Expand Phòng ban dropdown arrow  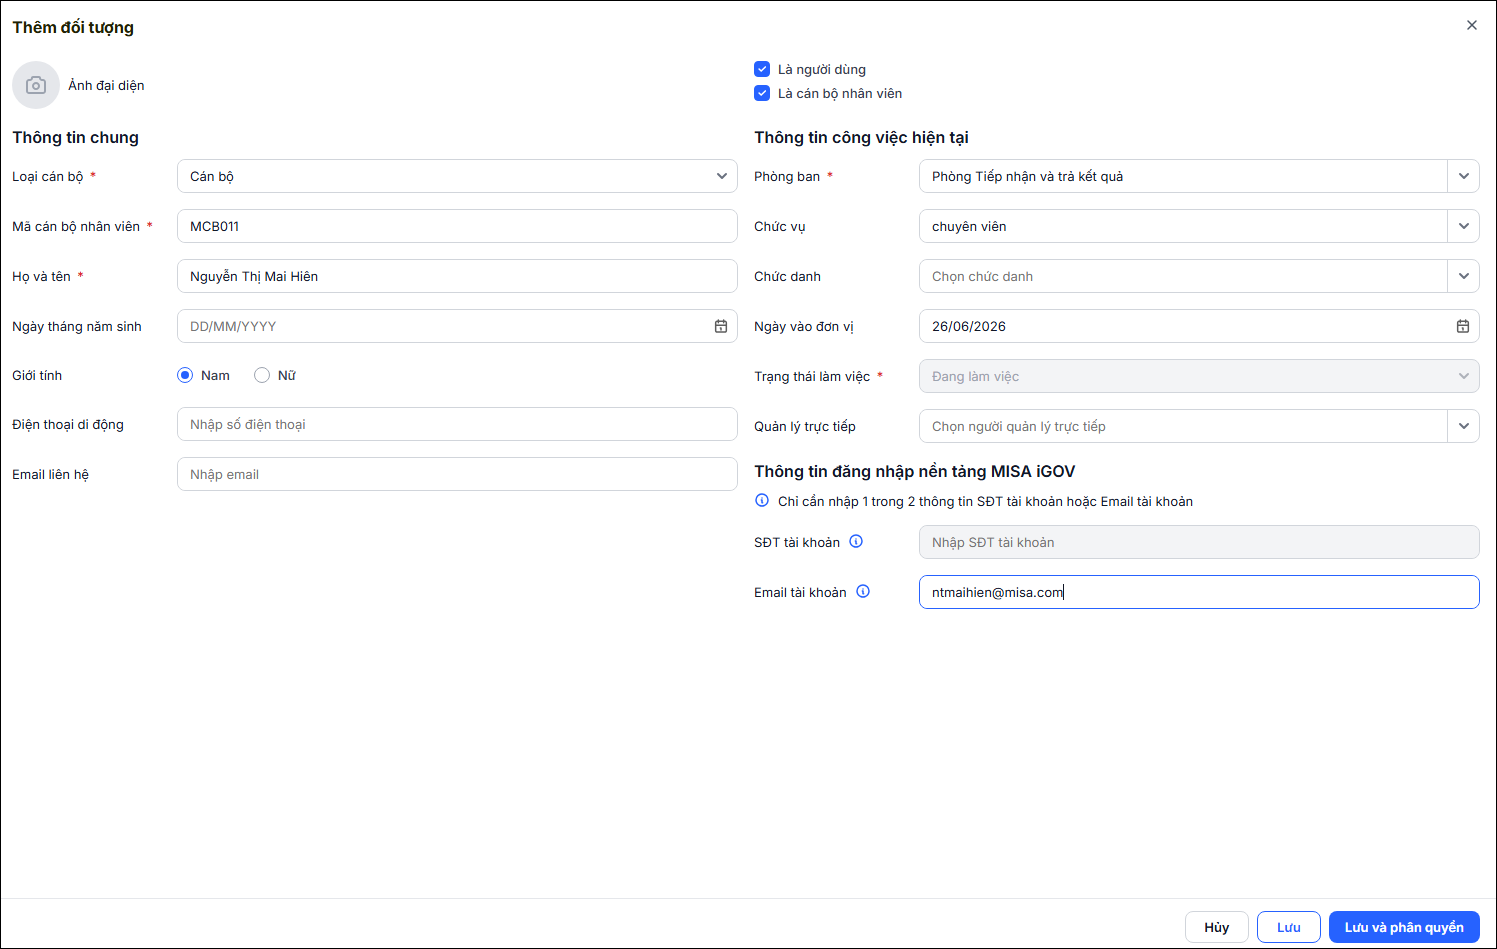point(1463,176)
